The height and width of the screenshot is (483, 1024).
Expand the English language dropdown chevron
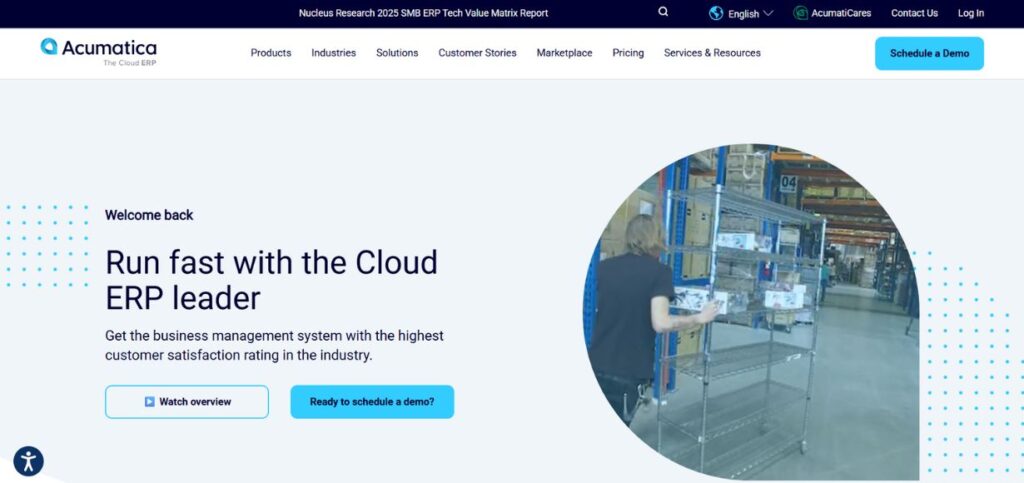click(x=768, y=13)
